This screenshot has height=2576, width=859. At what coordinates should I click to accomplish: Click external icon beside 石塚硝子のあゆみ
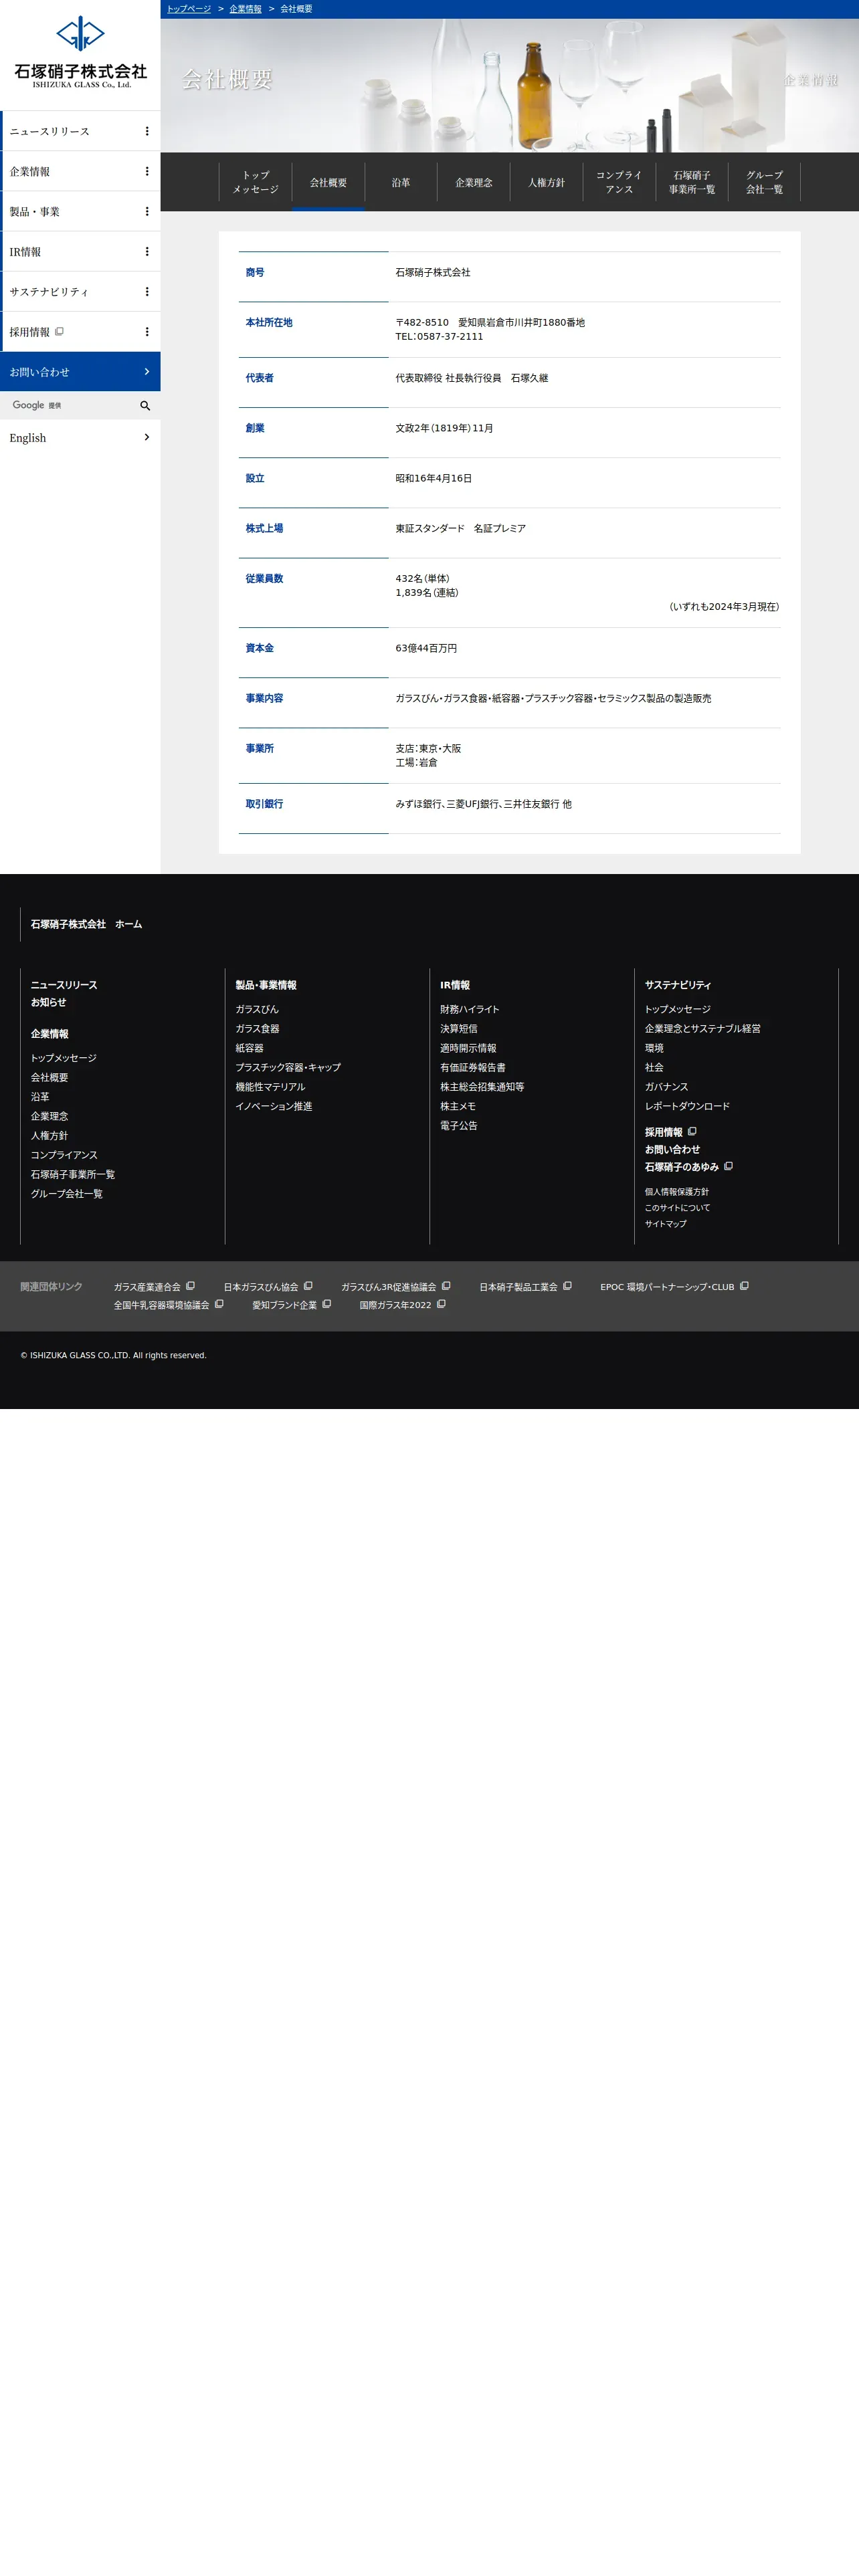click(x=728, y=1166)
